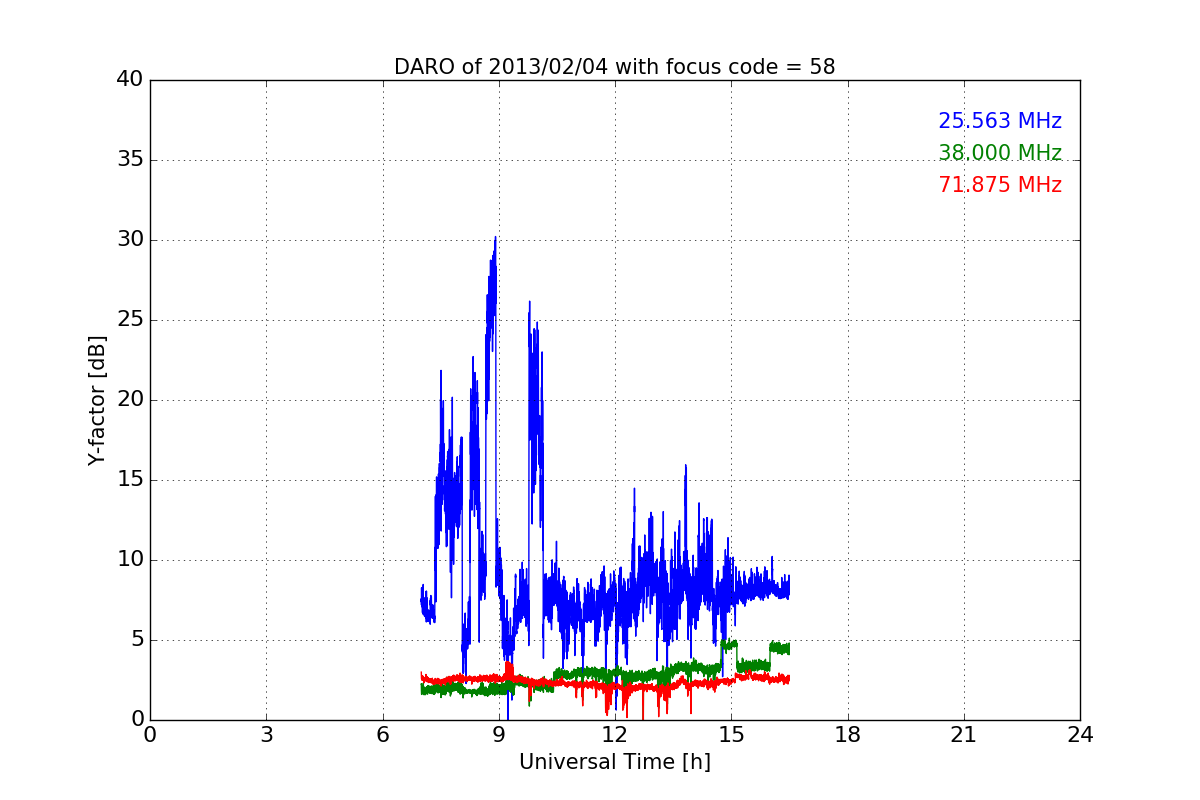Click the 'Y-factor [dB]' axis label

click(97, 400)
